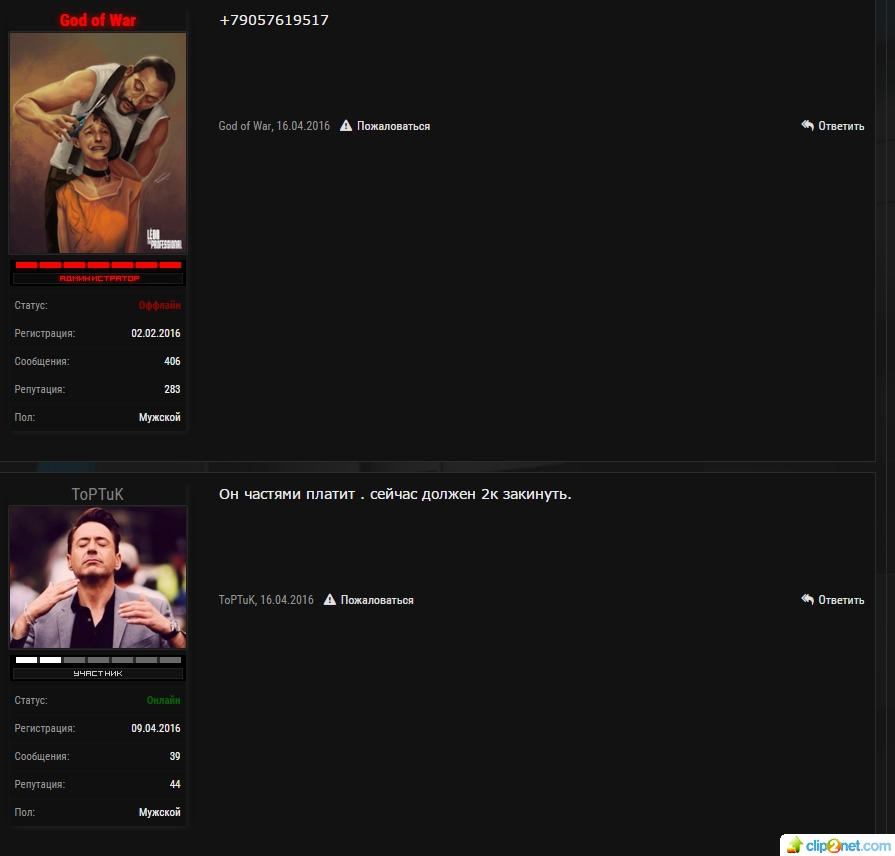The width and height of the screenshot is (895, 856).
Task: Report ToPTuK's post via 'Пожаловаться' text
Action: 377,600
